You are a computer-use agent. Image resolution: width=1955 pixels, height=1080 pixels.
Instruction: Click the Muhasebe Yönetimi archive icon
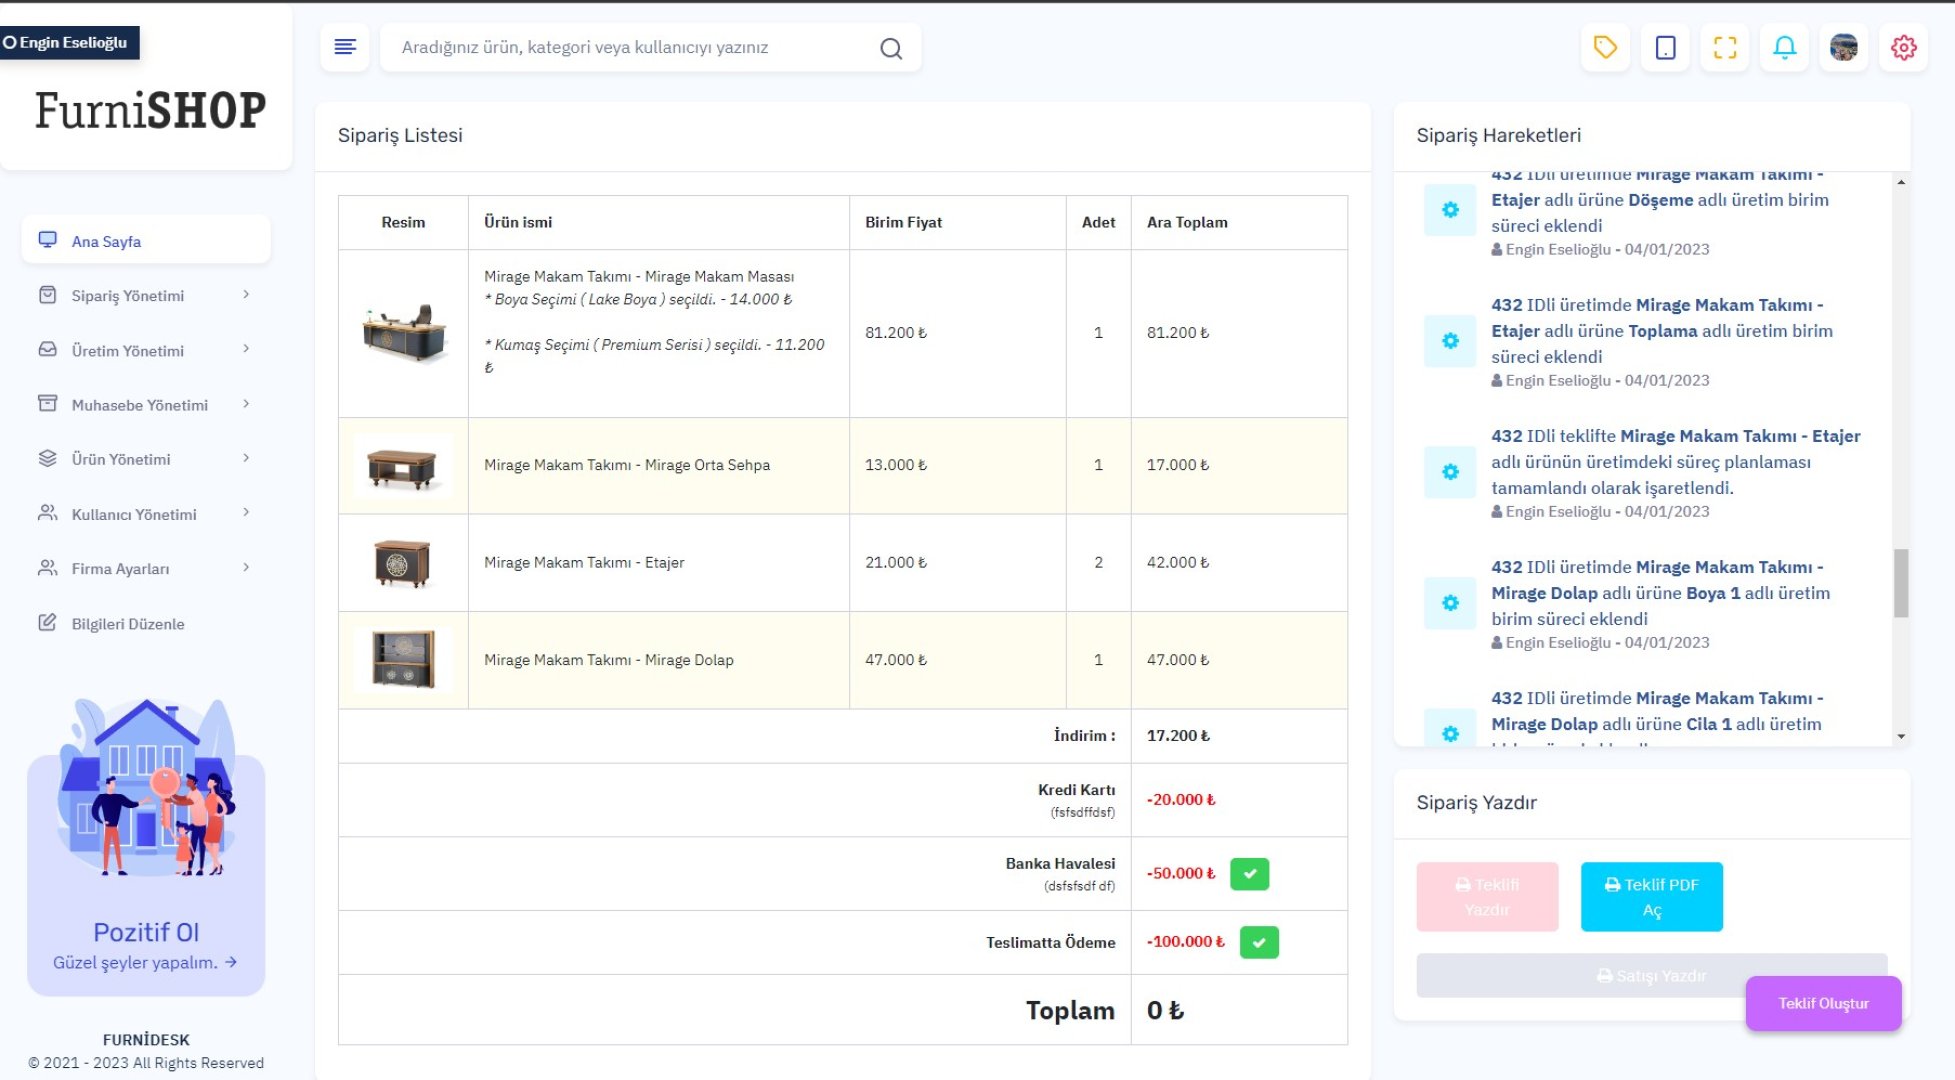click(47, 404)
